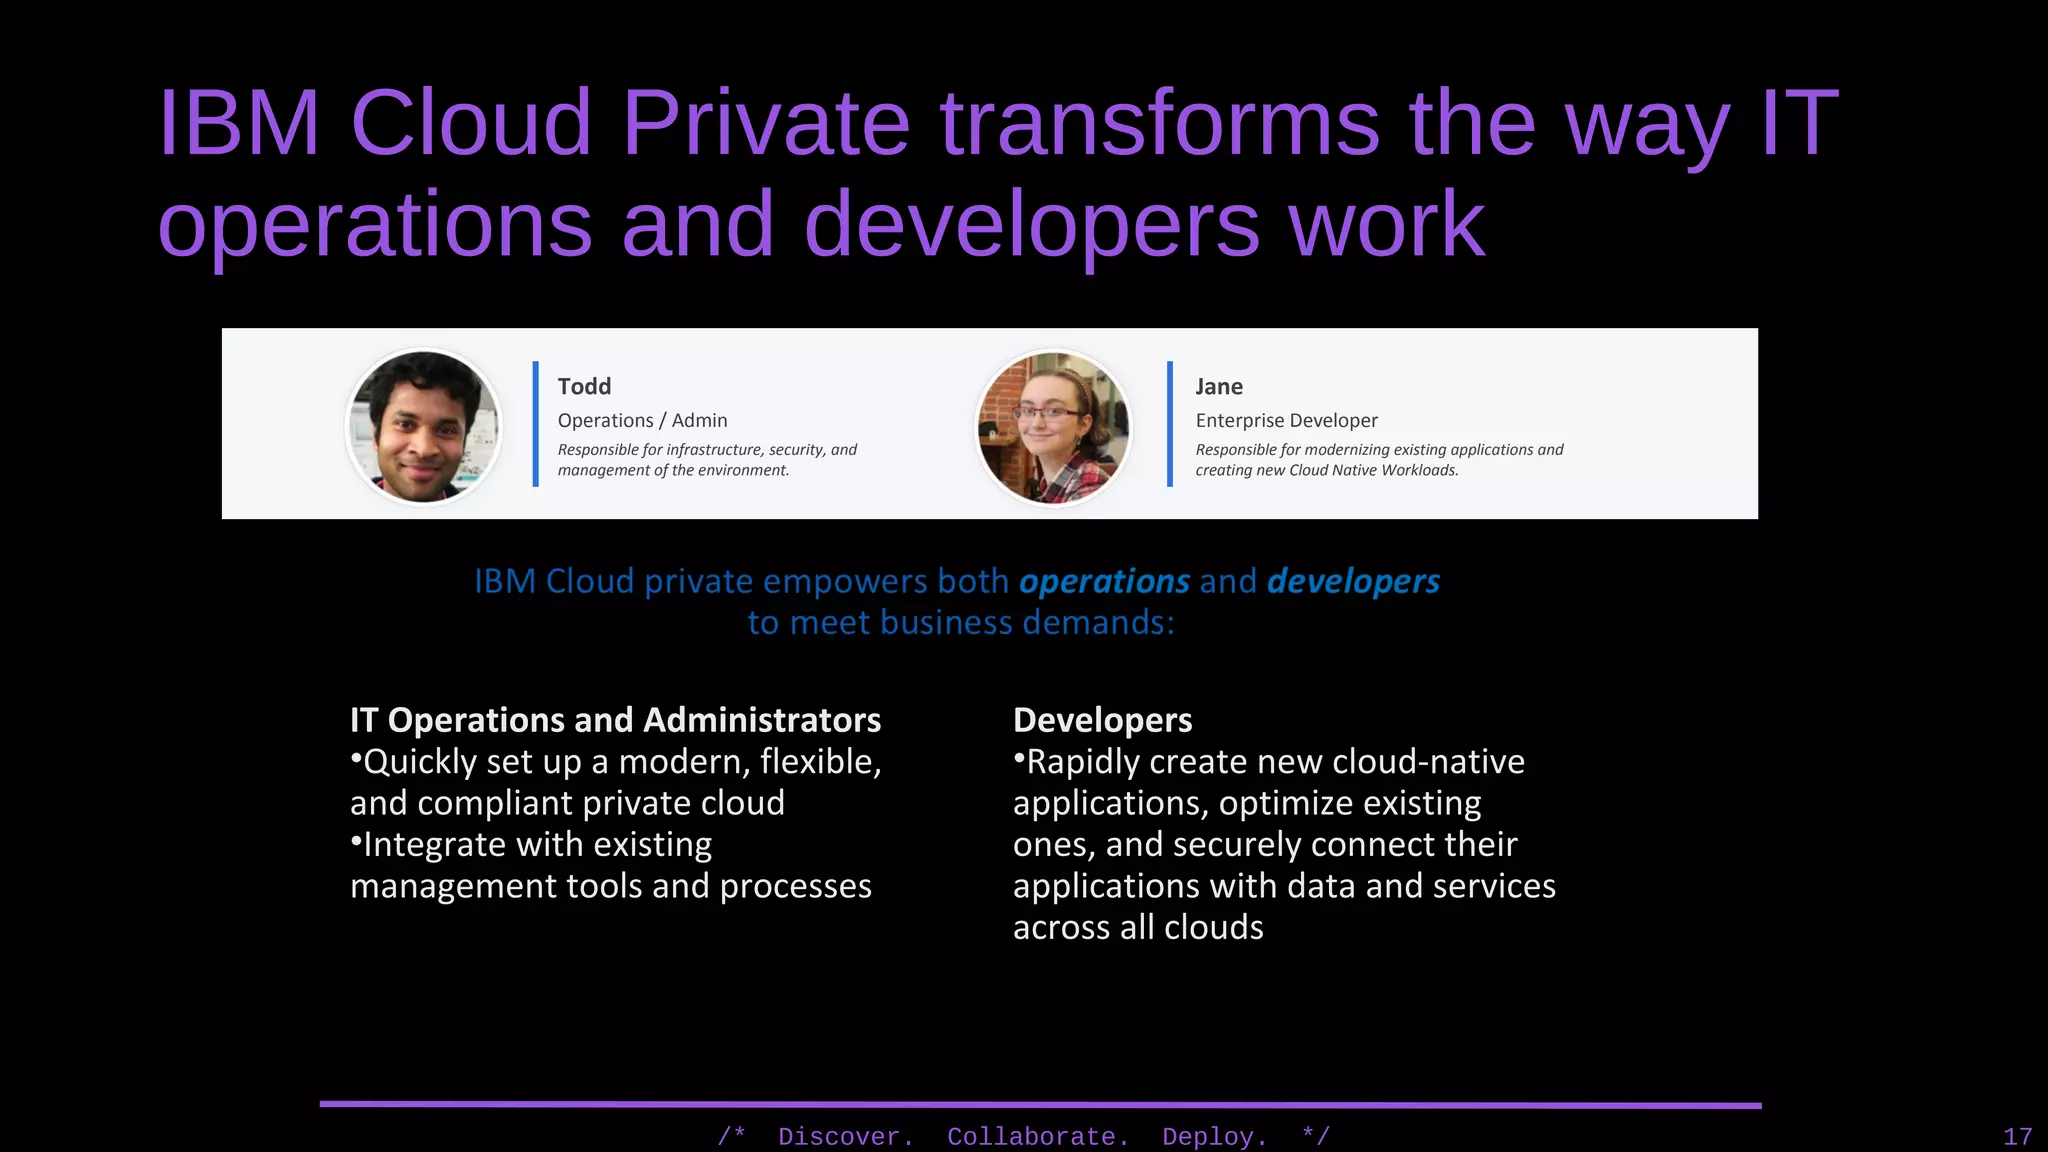The width and height of the screenshot is (2048, 1152).
Task: Click 'Responsible for infrastructure, security' description
Action: coord(707,460)
